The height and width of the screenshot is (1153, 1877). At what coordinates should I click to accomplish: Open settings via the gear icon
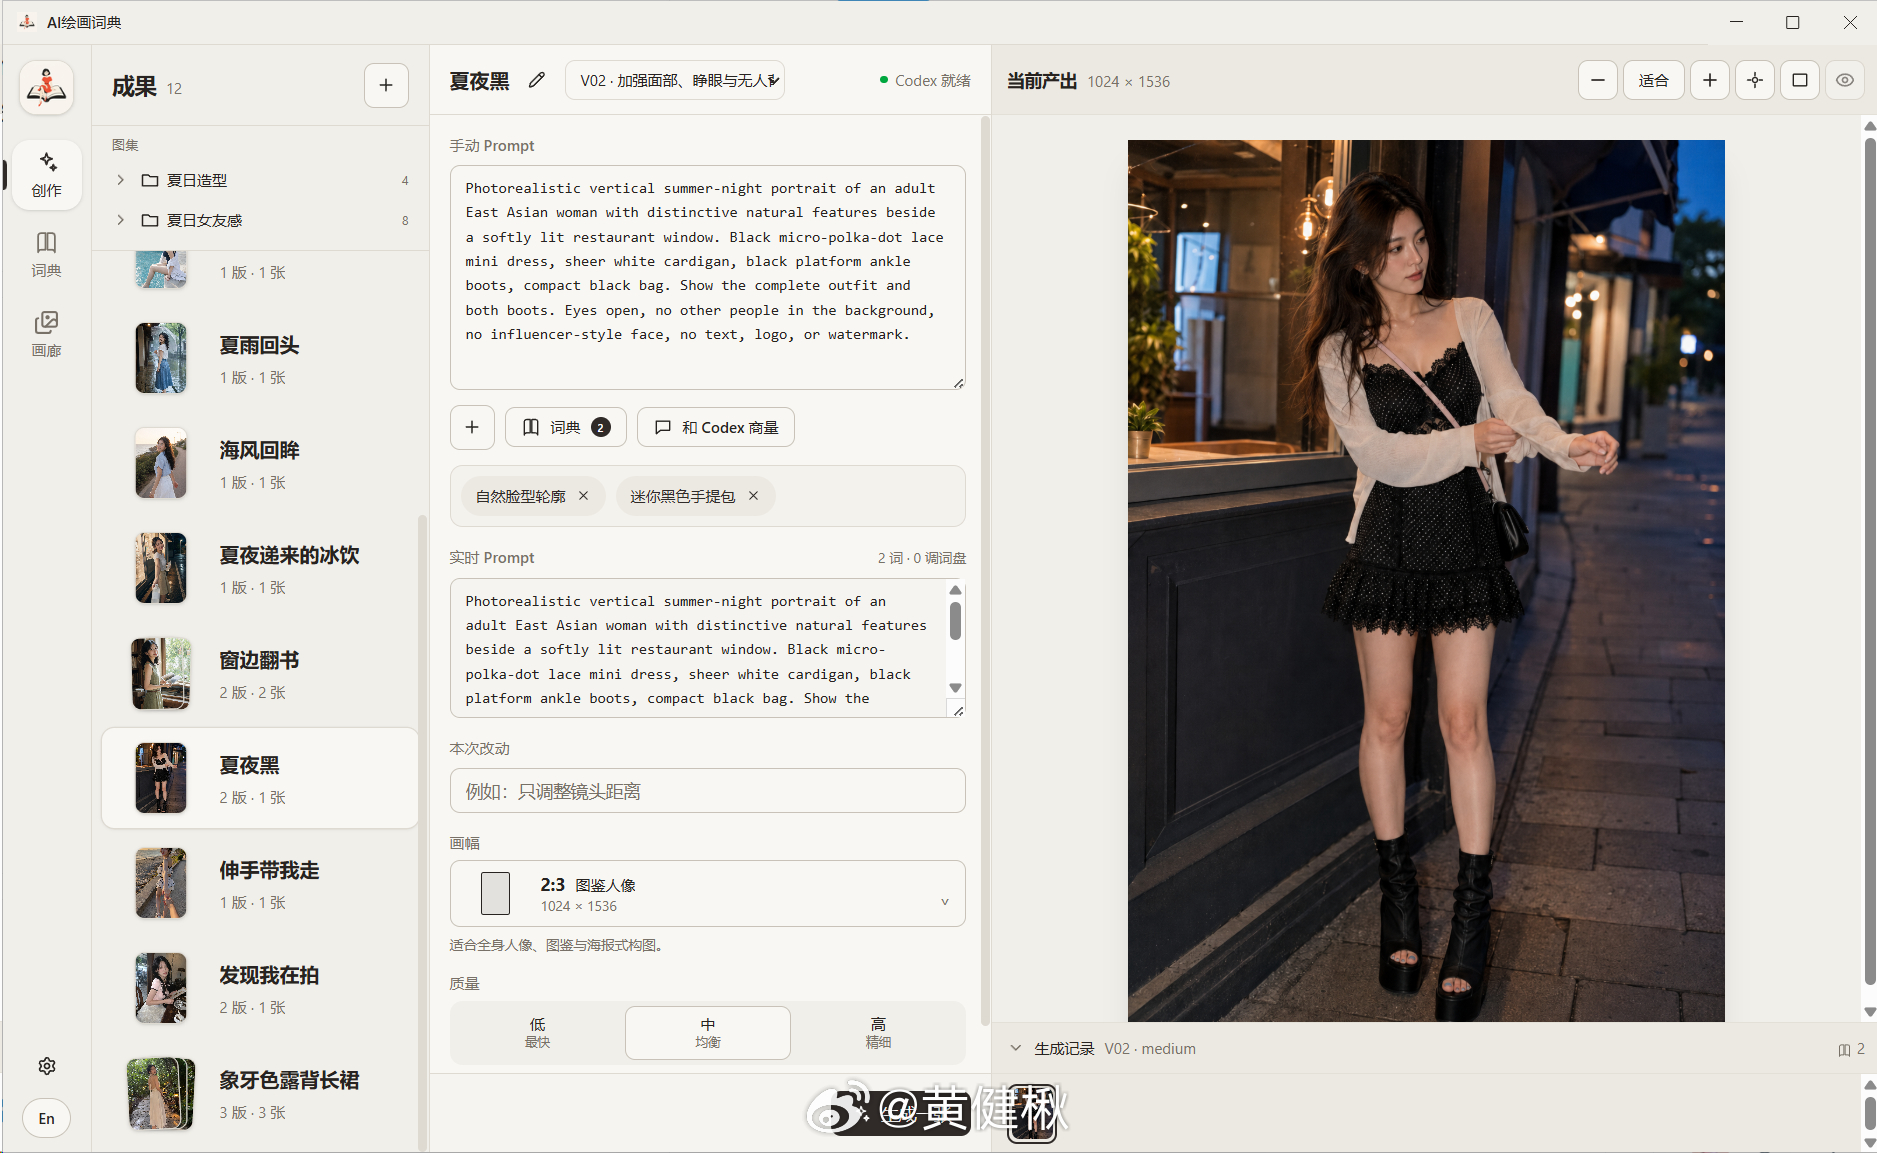tap(47, 1066)
